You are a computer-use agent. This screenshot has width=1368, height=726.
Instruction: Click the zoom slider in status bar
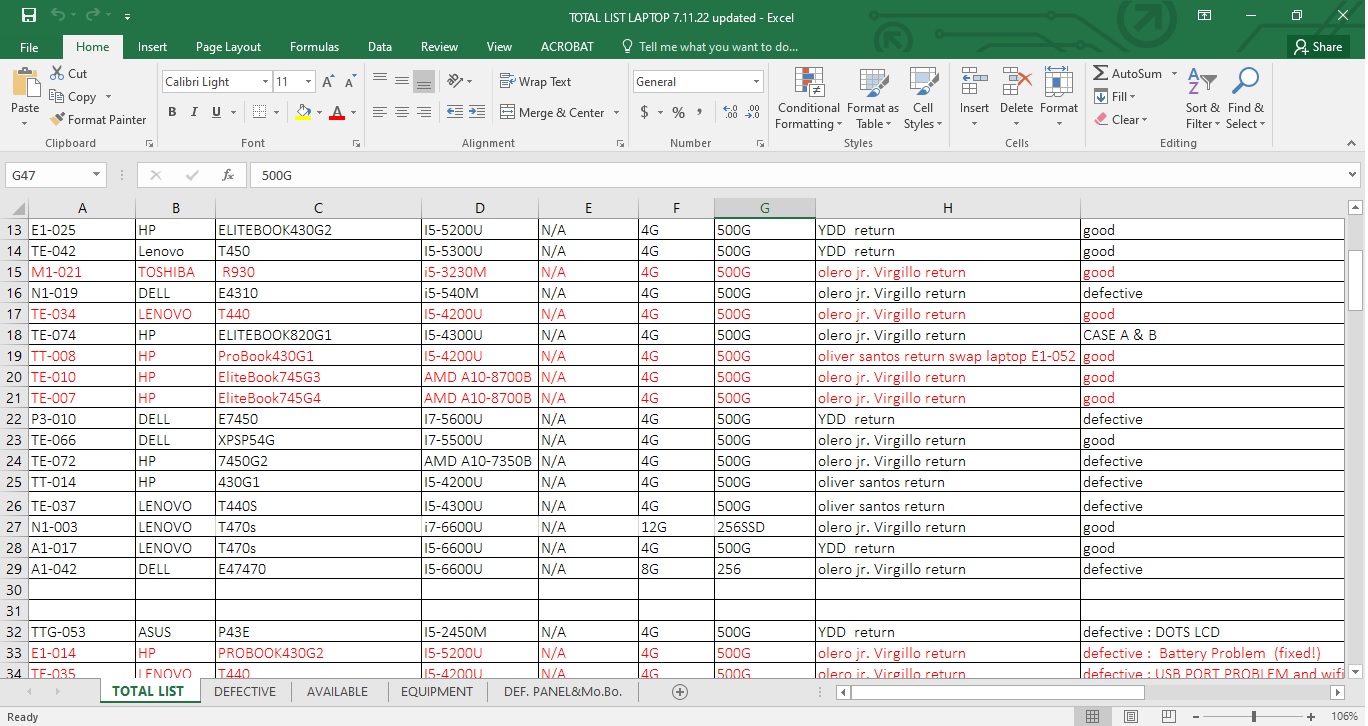(1254, 717)
